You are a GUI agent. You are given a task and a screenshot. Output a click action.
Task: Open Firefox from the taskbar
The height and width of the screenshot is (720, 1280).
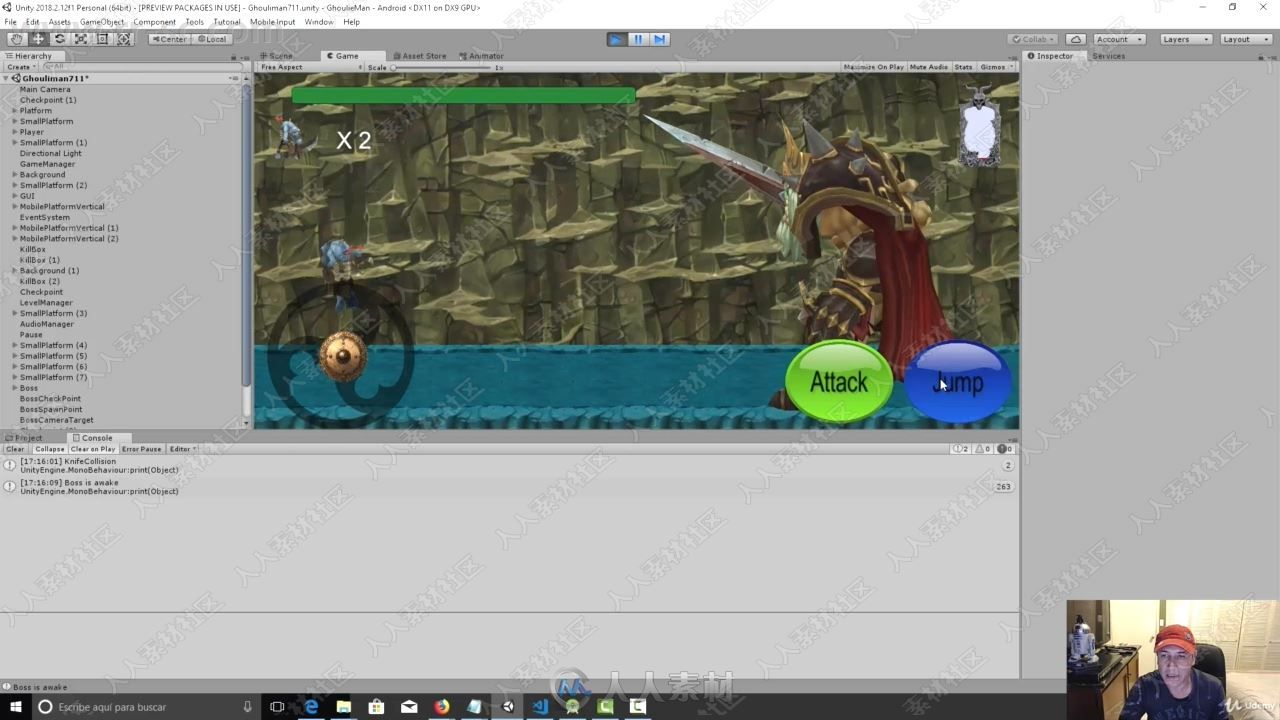click(x=442, y=707)
